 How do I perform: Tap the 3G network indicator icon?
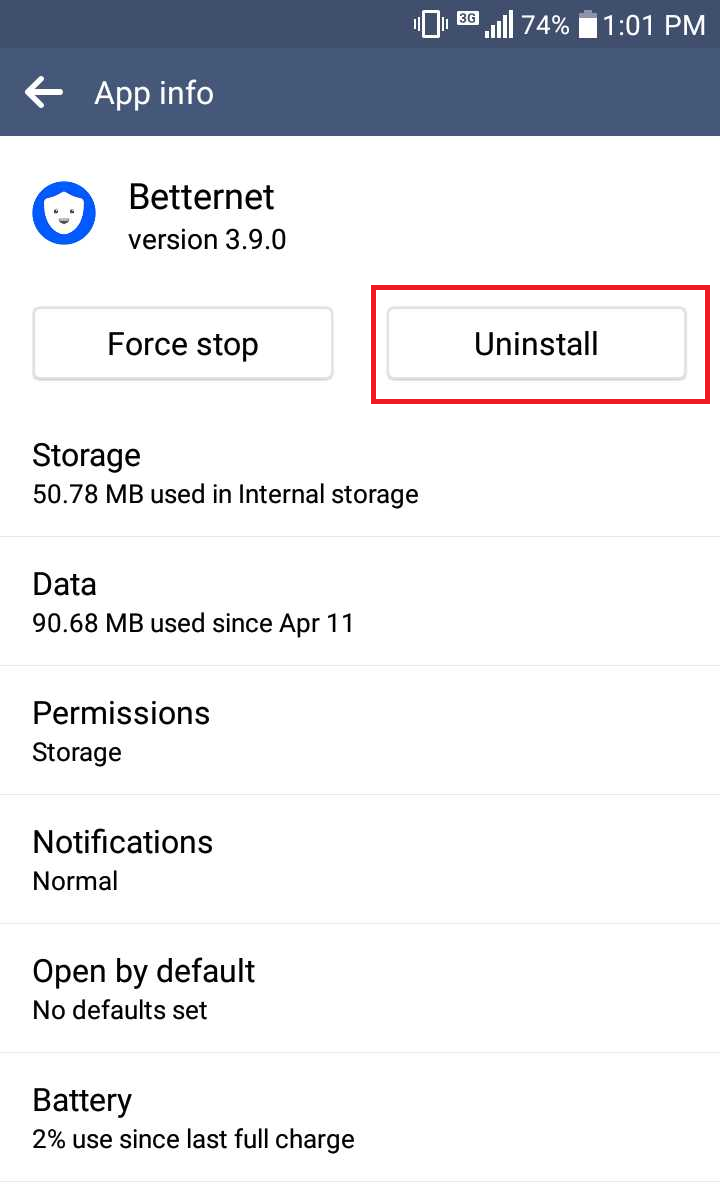click(468, 19)
